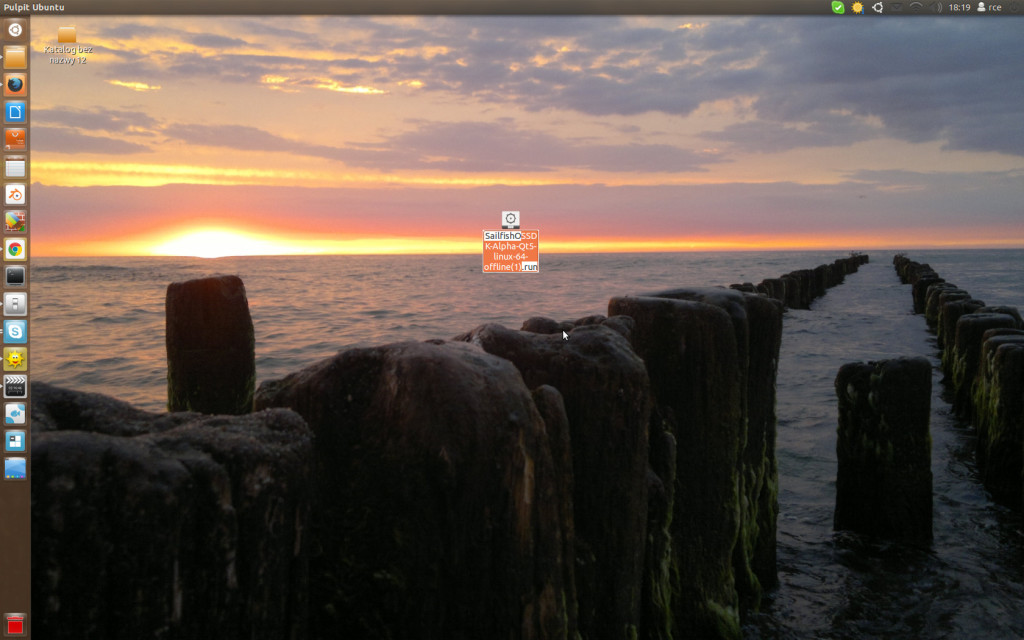Open the Files manager in launcher
The image size is (1024, 640).
(15, 57)
